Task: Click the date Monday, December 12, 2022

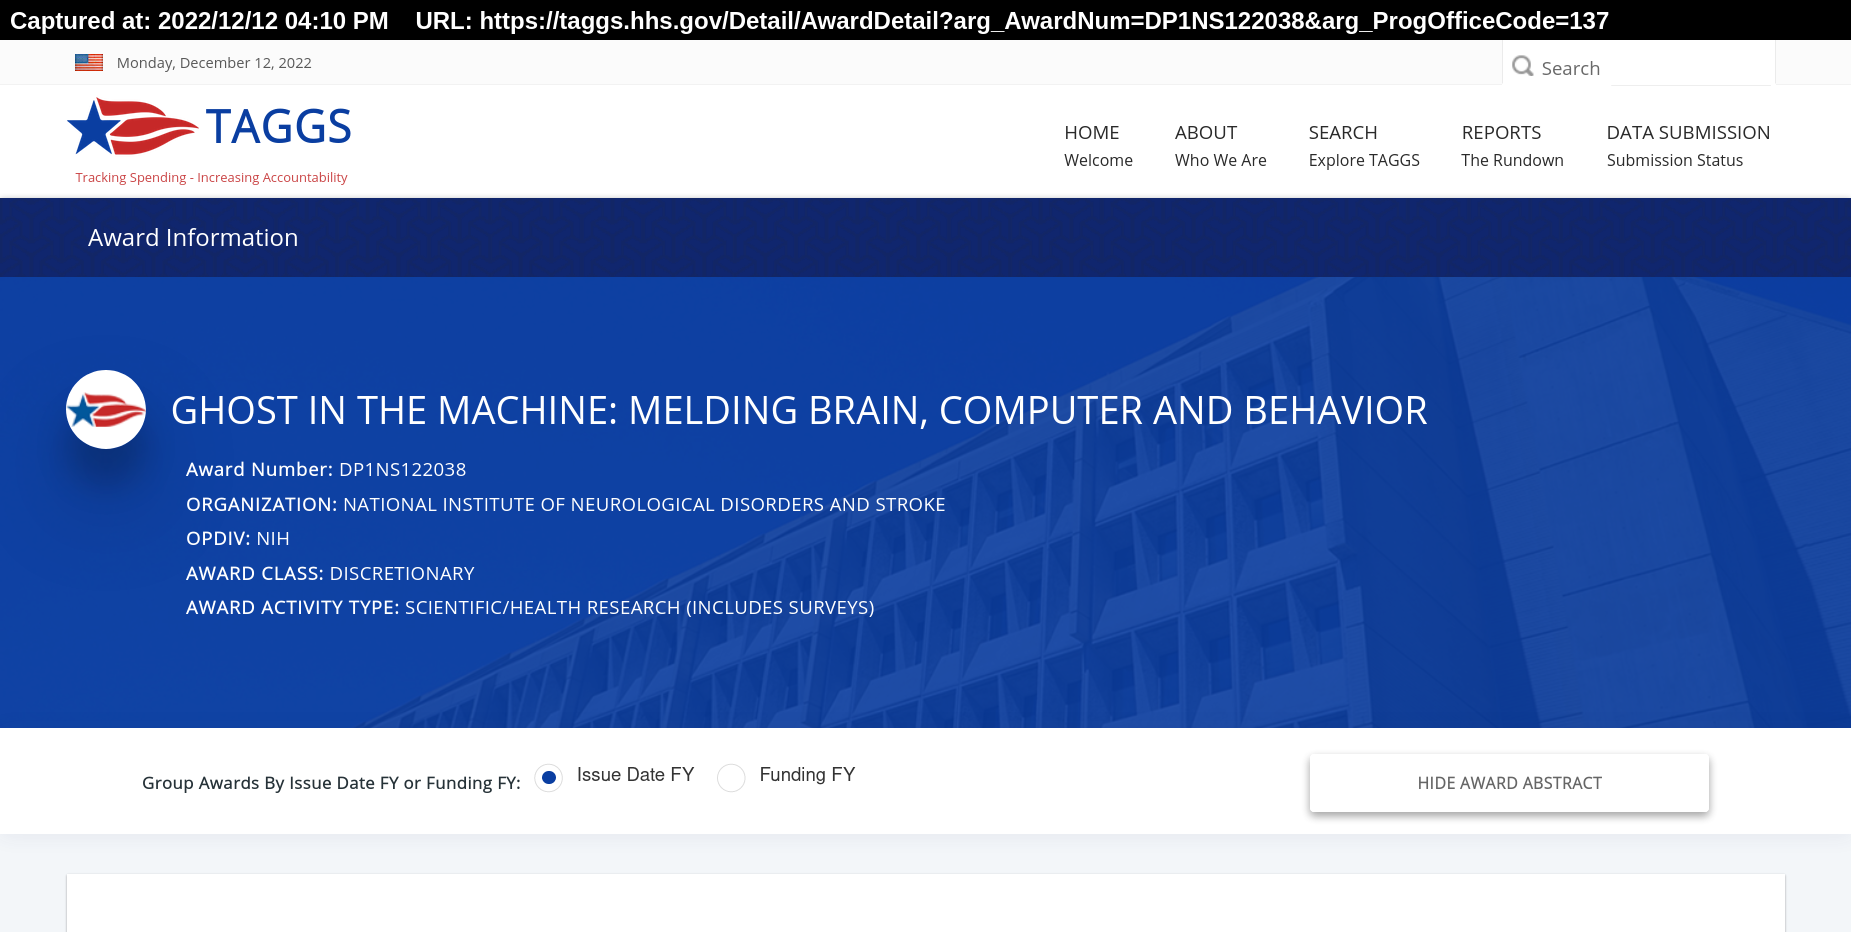Action: [214, 63]
